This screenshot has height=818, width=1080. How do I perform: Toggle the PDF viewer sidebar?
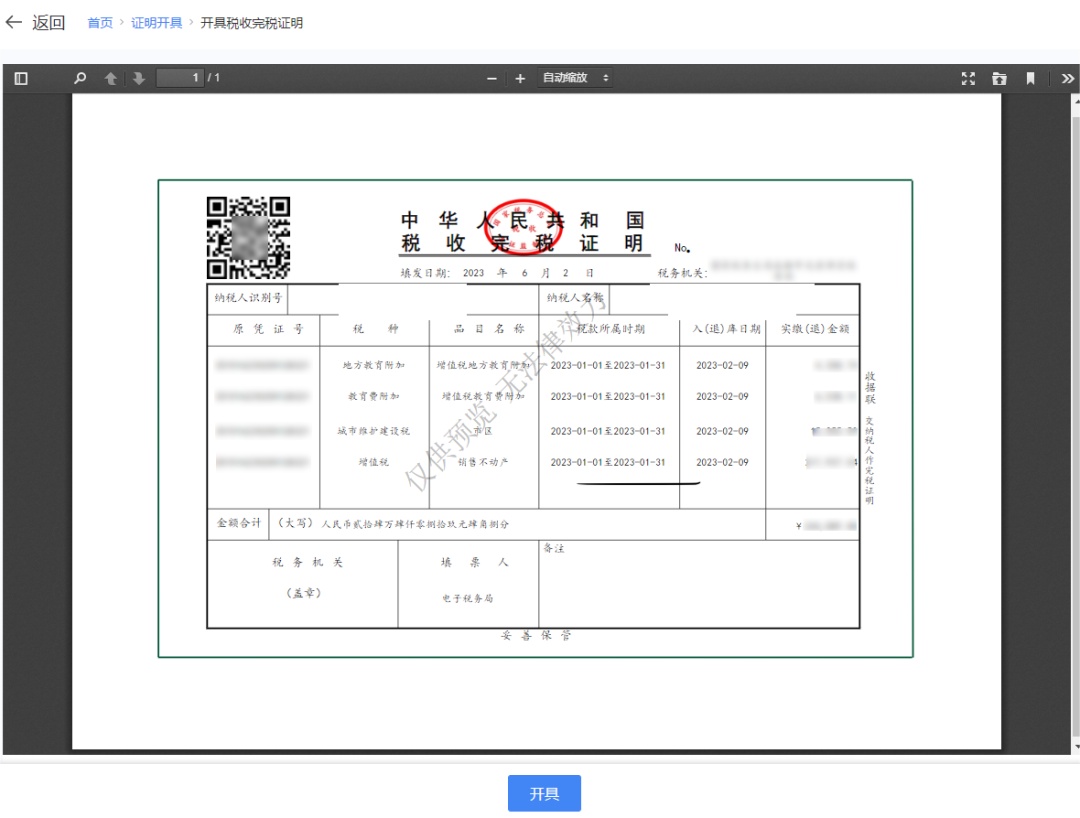pos(21,78)
